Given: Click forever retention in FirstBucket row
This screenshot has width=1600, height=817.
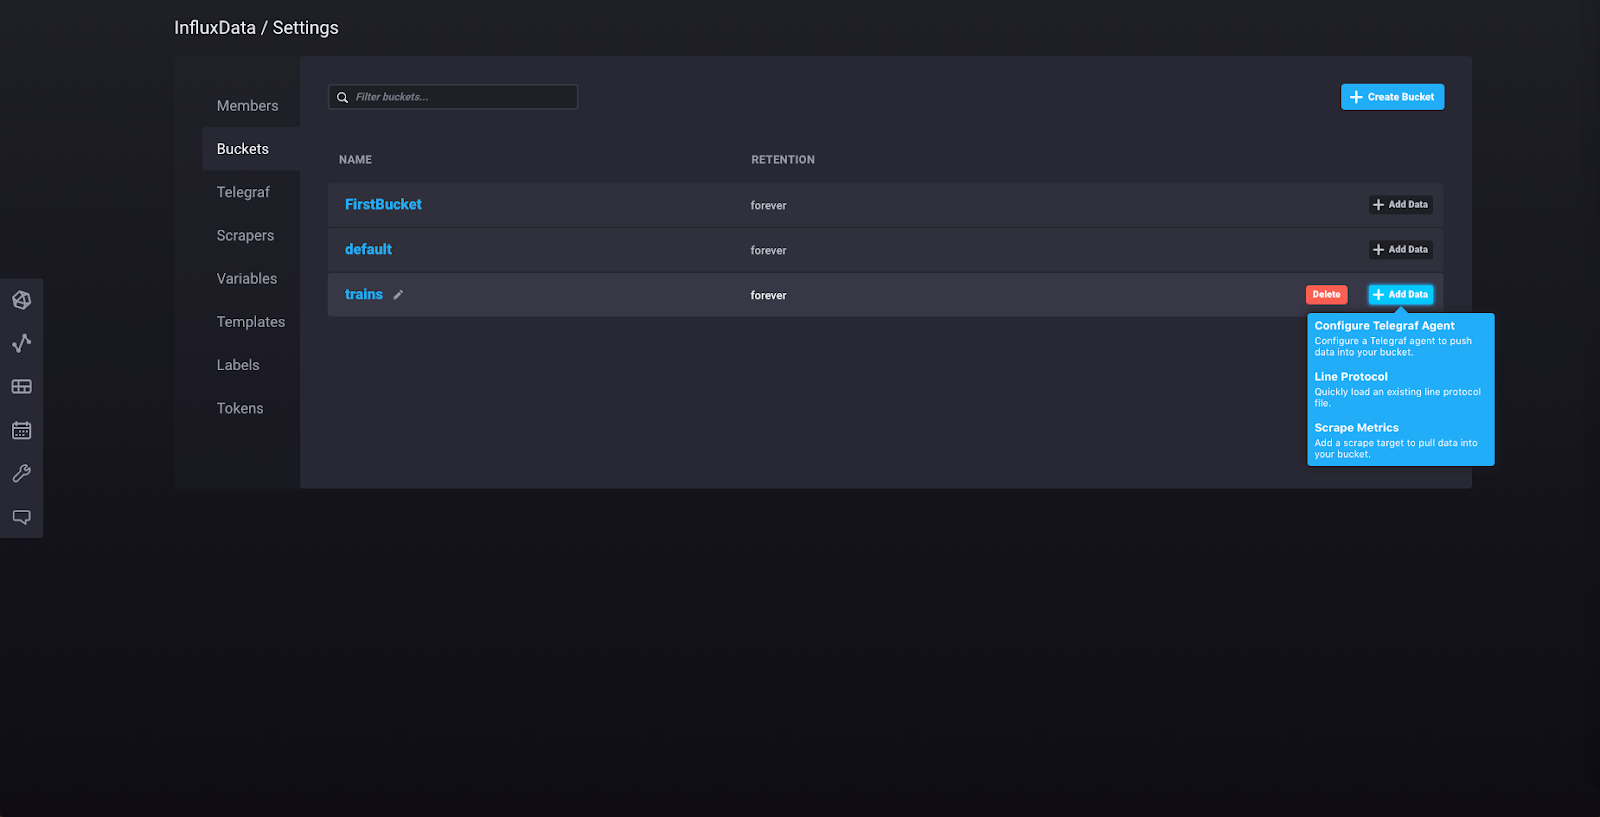Looking at the screenshot, I should coord(768,206).
